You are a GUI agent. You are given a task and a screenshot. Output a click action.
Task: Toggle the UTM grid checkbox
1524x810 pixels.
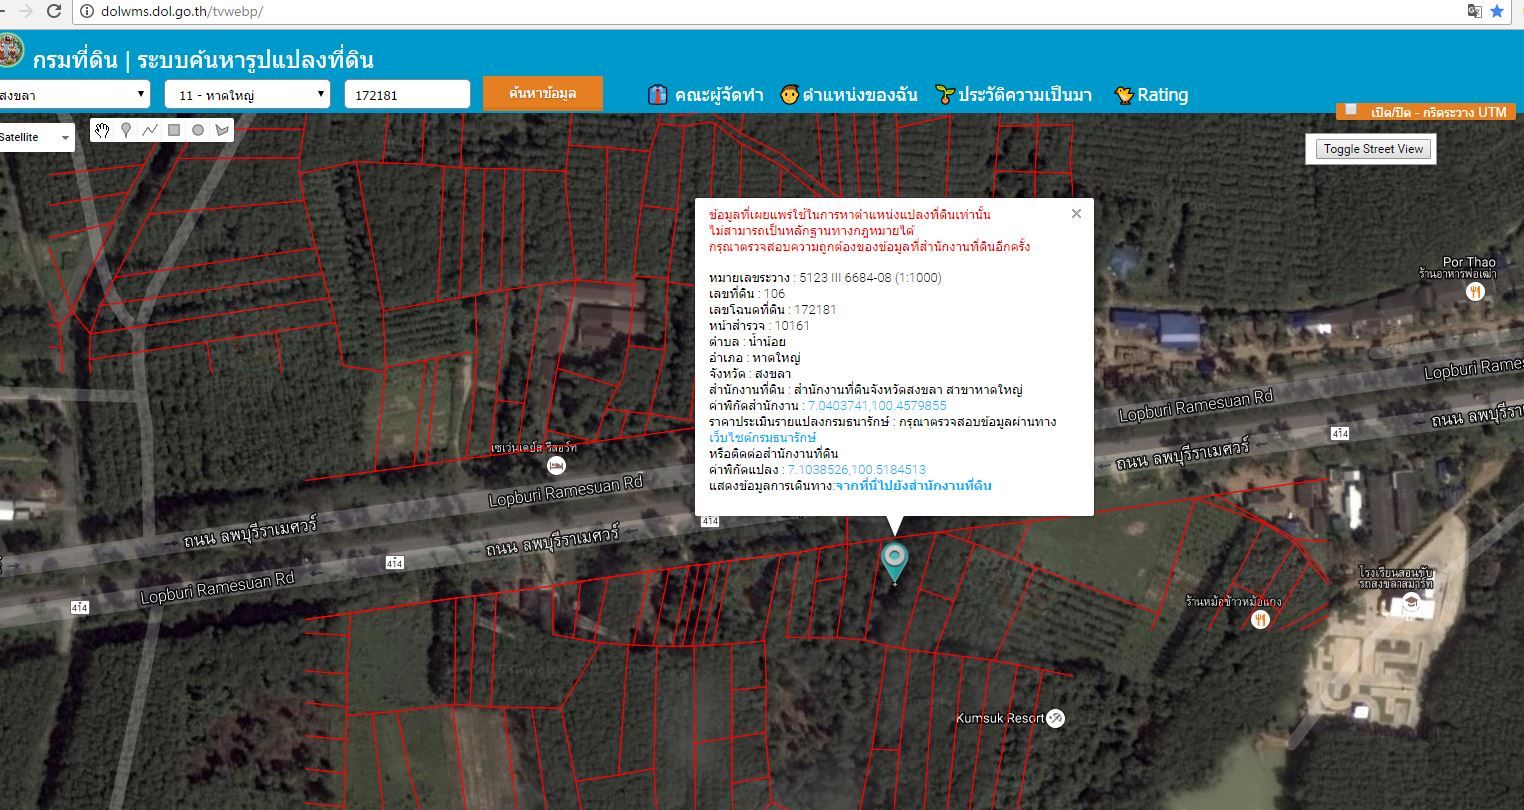(x=1351, y=110)
